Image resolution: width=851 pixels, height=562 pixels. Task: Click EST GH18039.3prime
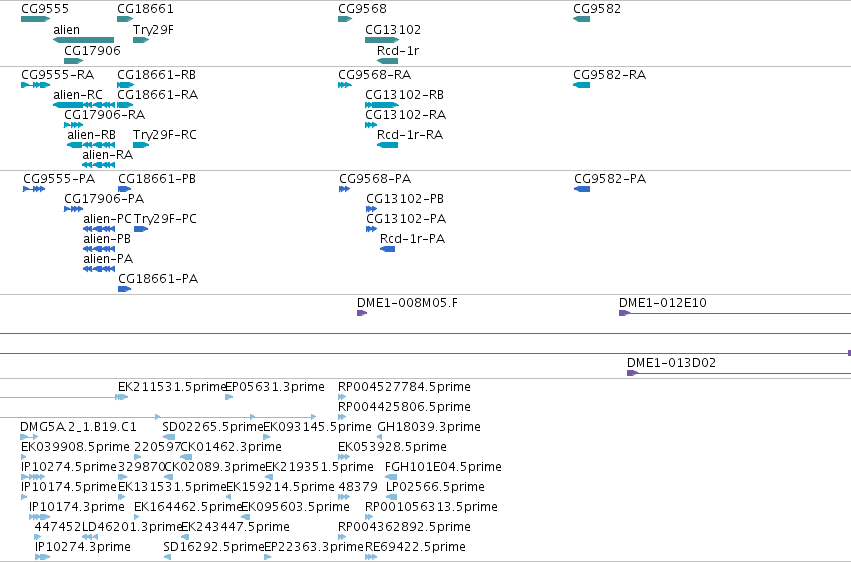[379, 437]
